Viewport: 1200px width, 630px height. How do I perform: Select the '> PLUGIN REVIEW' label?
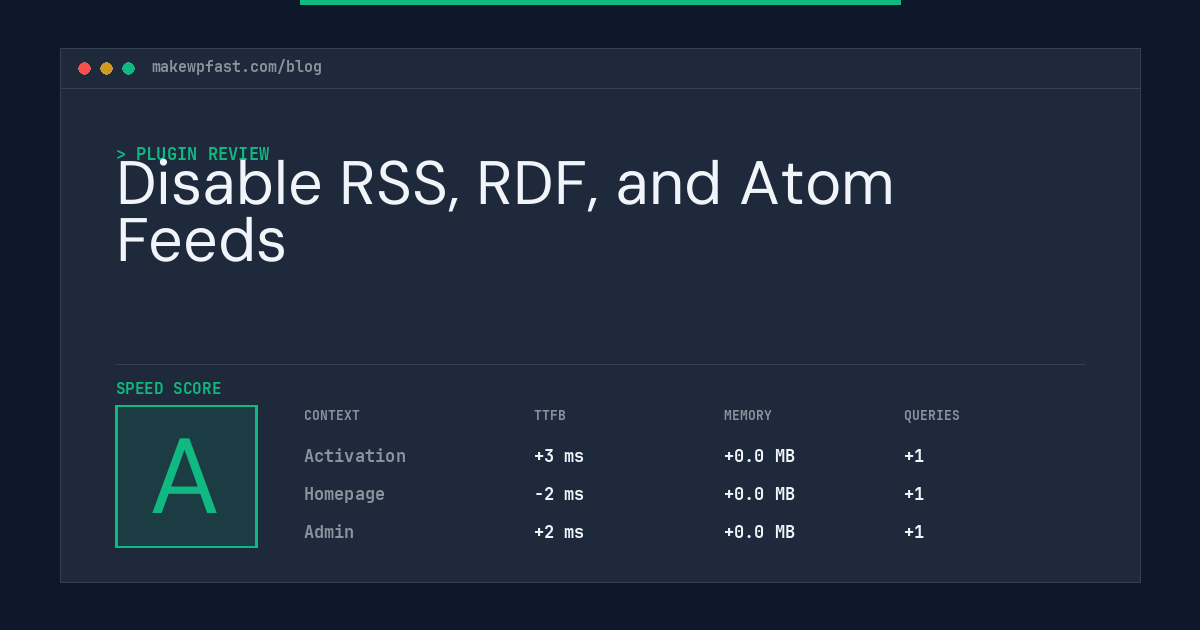pos(193,154)
